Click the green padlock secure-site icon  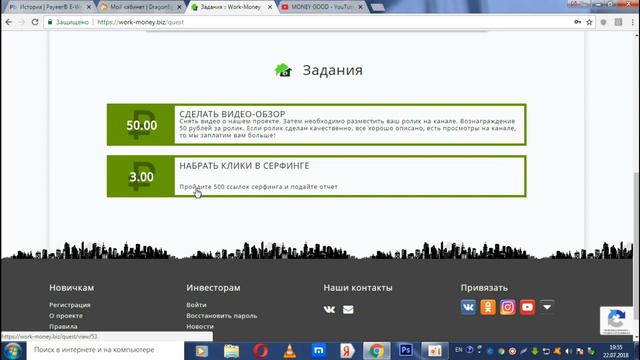(50, 22)
